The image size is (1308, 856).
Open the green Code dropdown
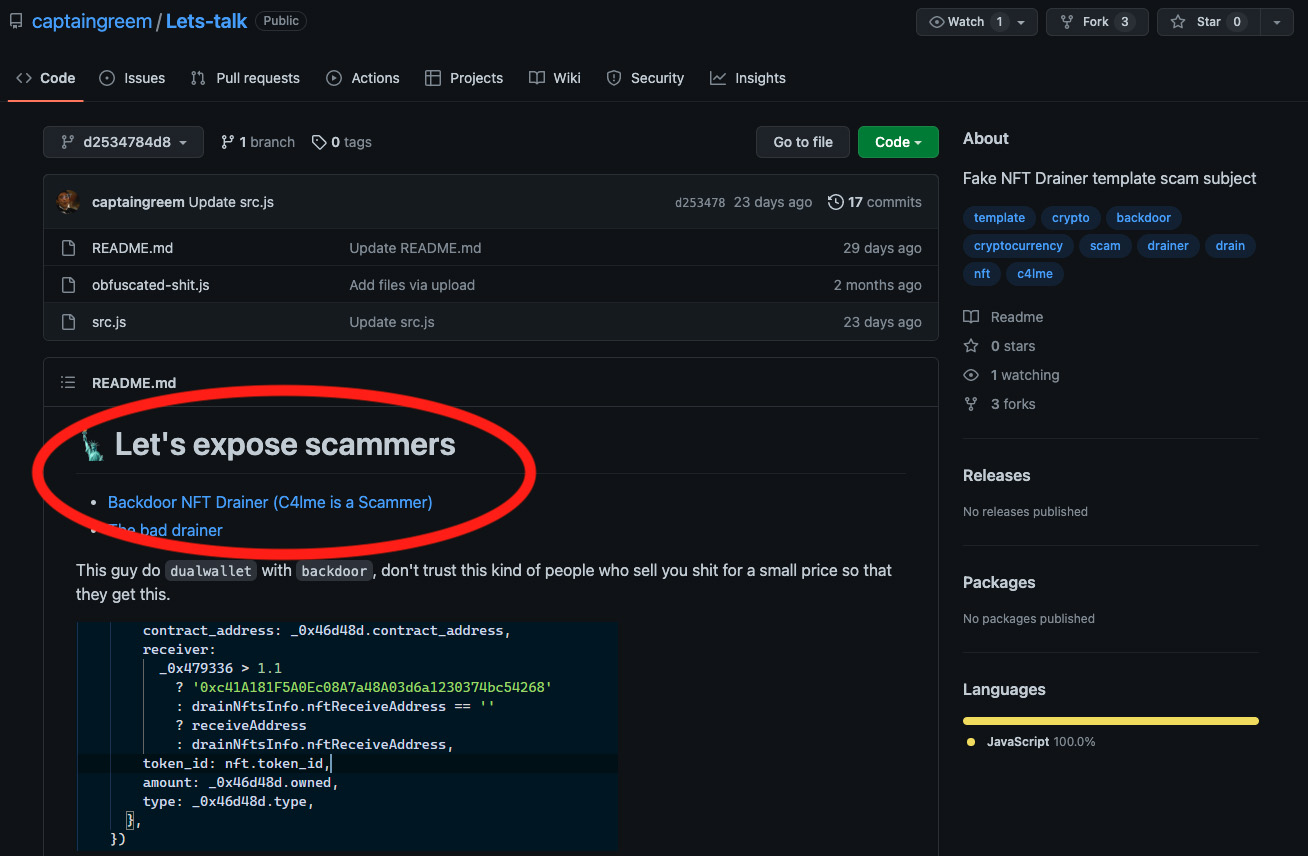pyautogui.click(x=898, y=142)
